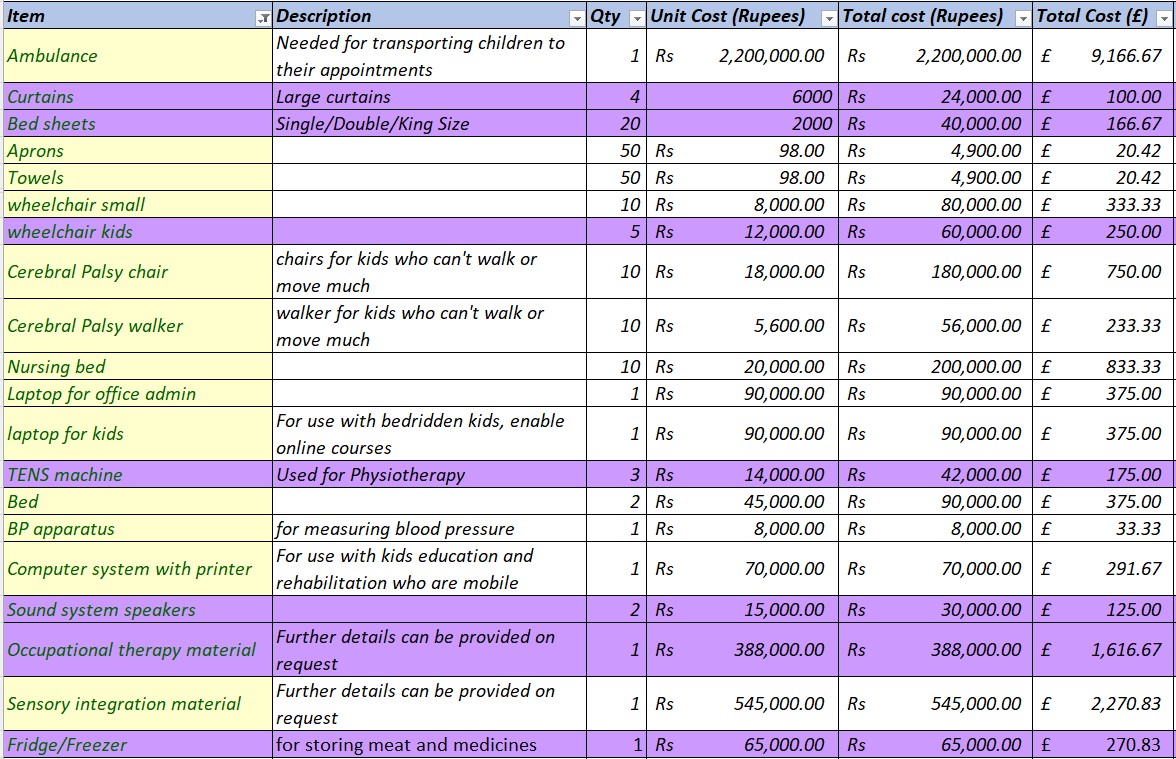Click the "Fridge/Freezer" item cell
The height and width of the screenshot is (759, 1176).
tap(138, 745)
